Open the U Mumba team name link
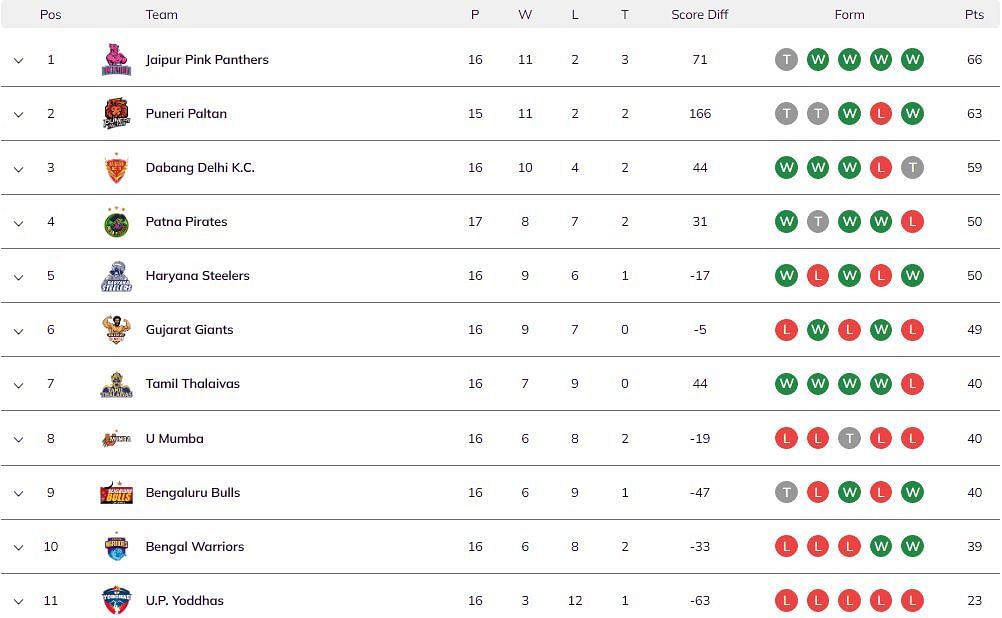Image resolution: width=1002 pixels, height=618 pixels. pos(175,438)
